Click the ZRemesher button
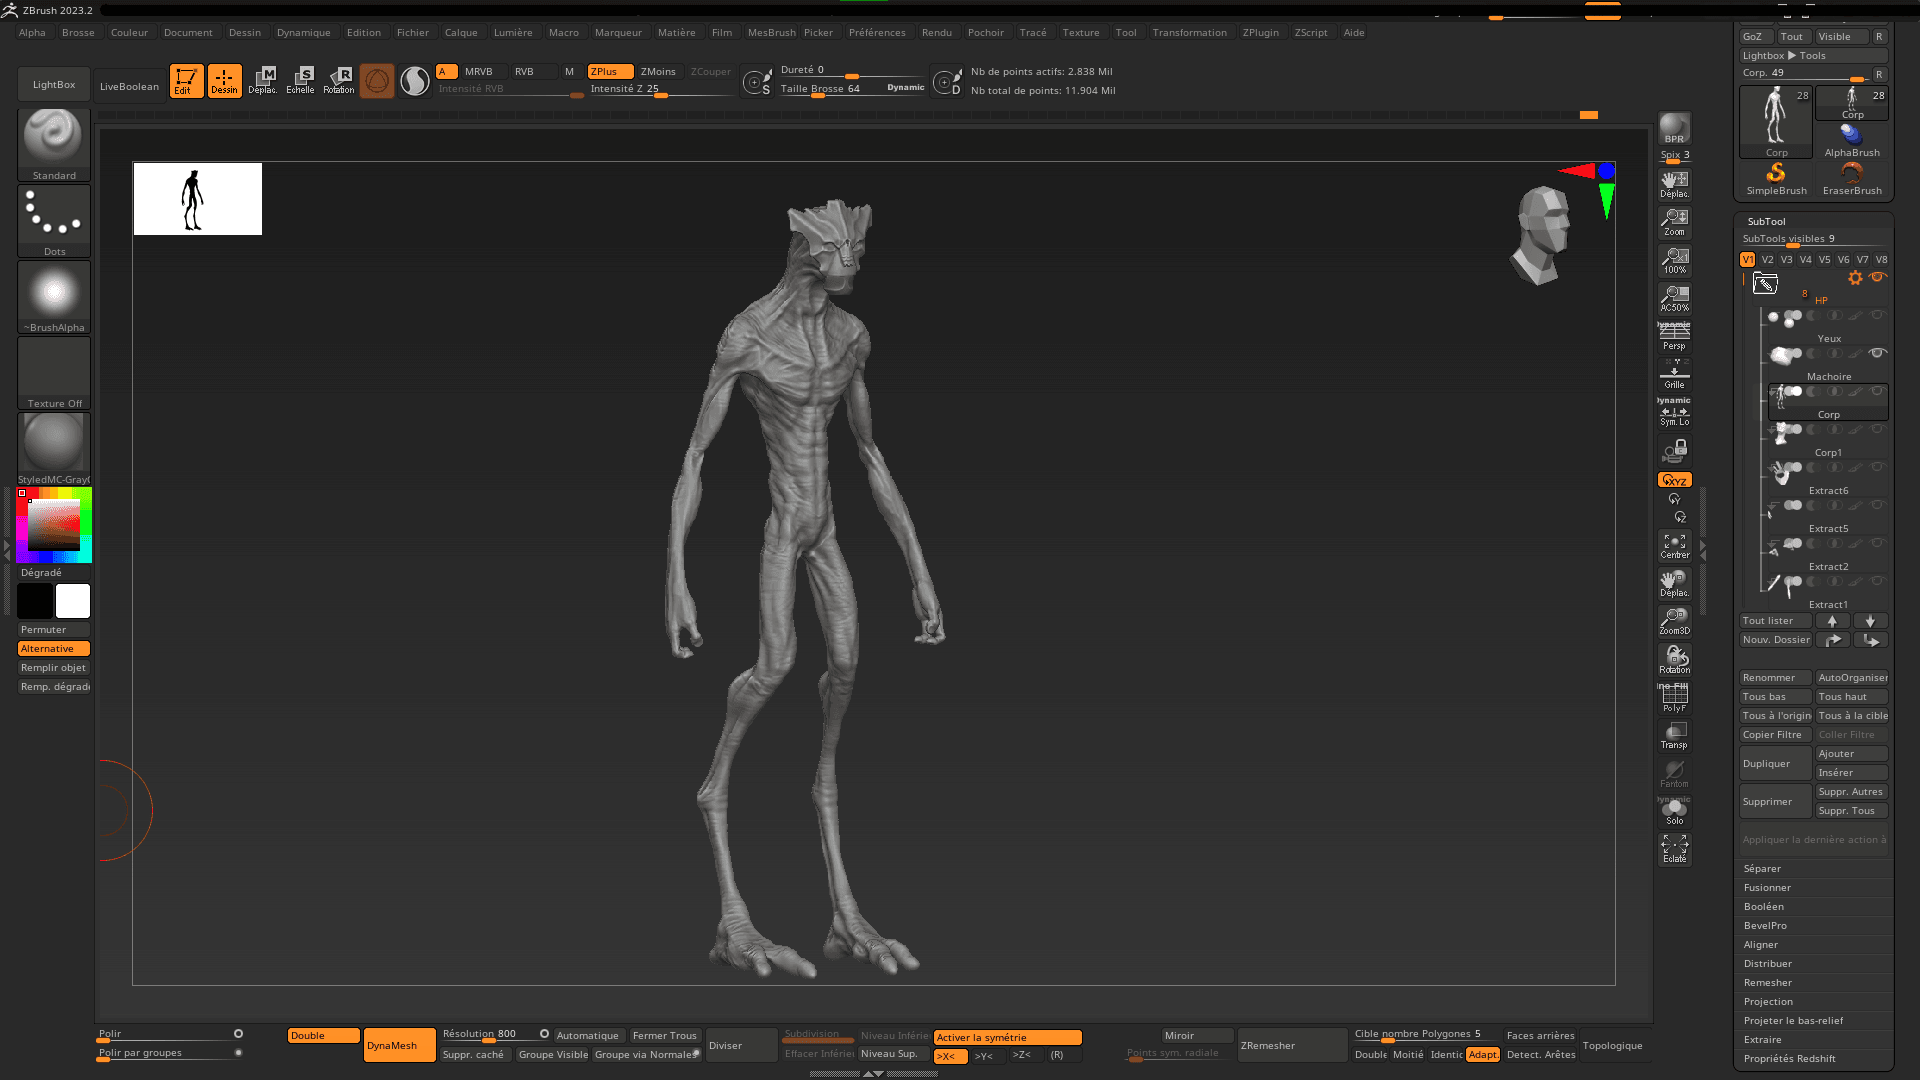Image resolution: width=1920 pixels, height=1080 pixels. point(1292,1046)
